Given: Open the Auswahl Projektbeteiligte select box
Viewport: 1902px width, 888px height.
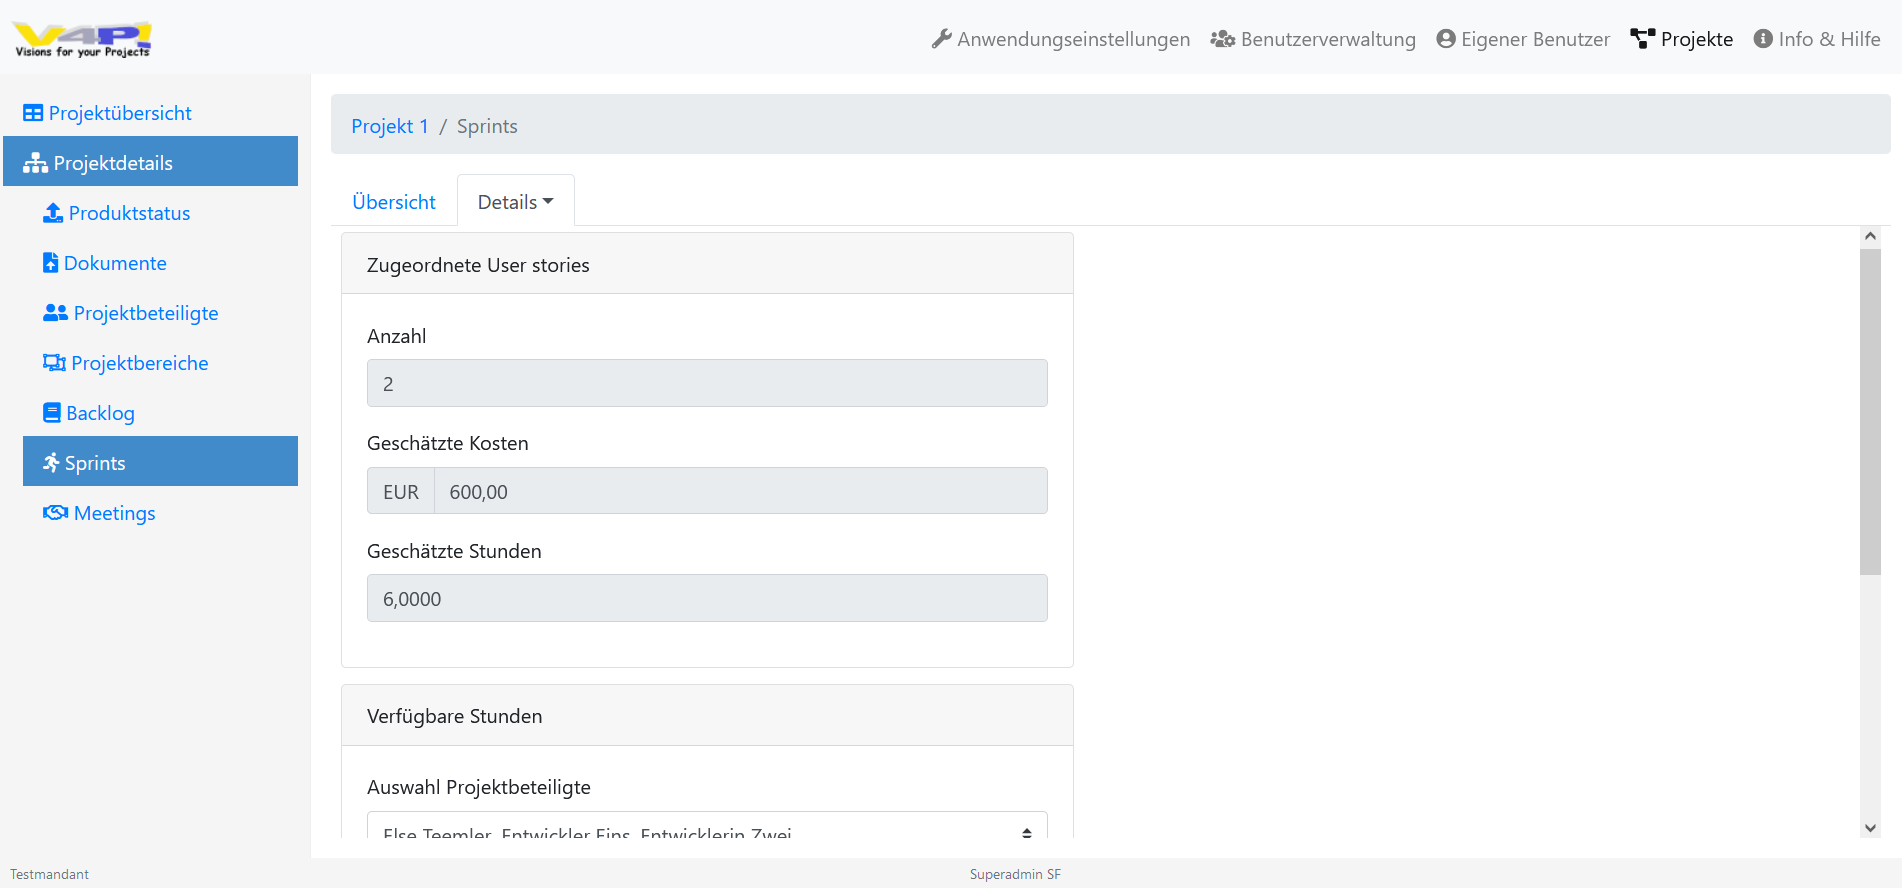Looking at the screenshot, I should click(707, 826).
